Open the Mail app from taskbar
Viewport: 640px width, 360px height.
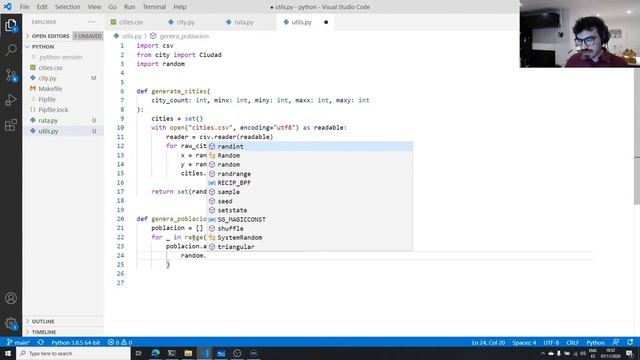pyautogui.click(x=221, y=353)
